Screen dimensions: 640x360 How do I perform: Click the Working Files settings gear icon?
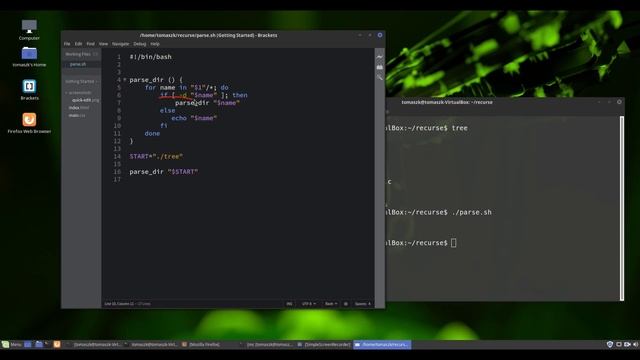point(96,54)
